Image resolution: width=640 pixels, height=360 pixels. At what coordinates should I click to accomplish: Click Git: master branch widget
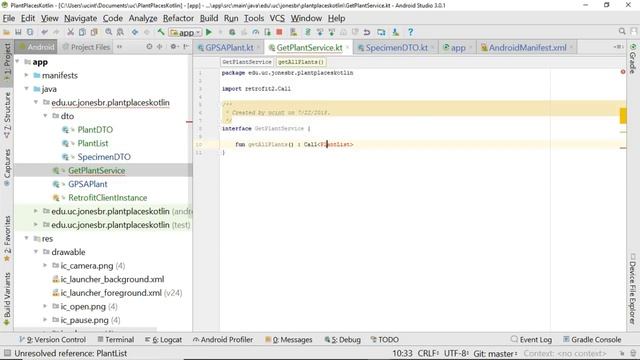(x=496, y=353)
